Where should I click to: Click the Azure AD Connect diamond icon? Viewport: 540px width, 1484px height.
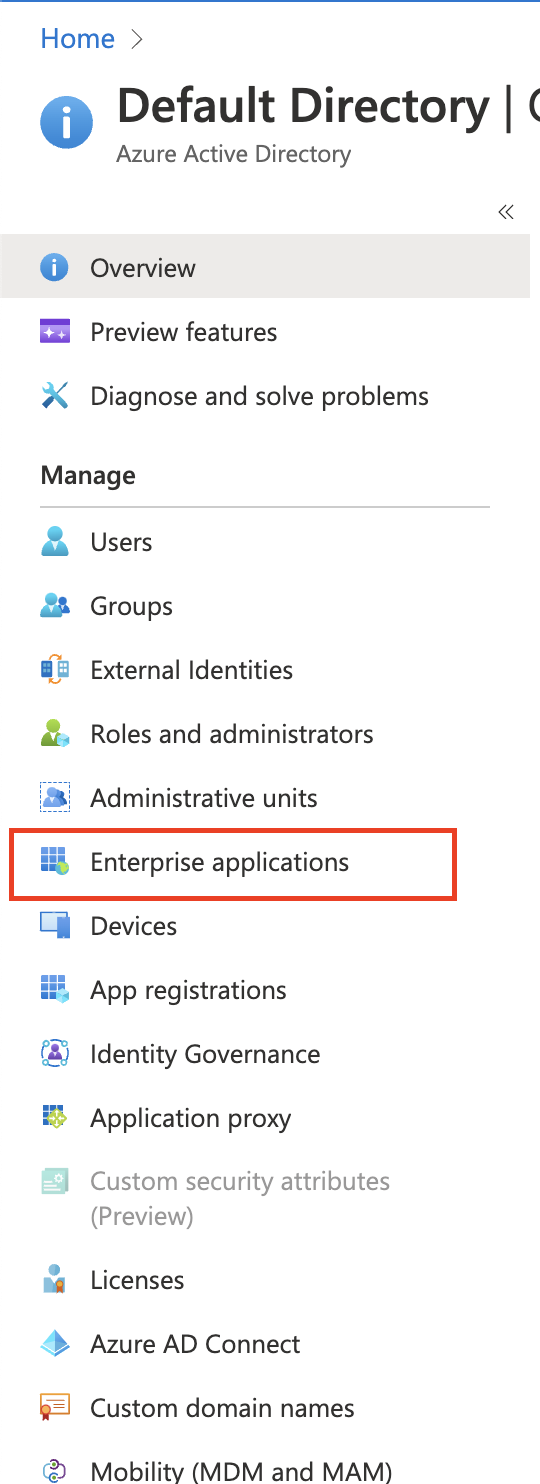pyautogui.click(x=54, y=1344)
